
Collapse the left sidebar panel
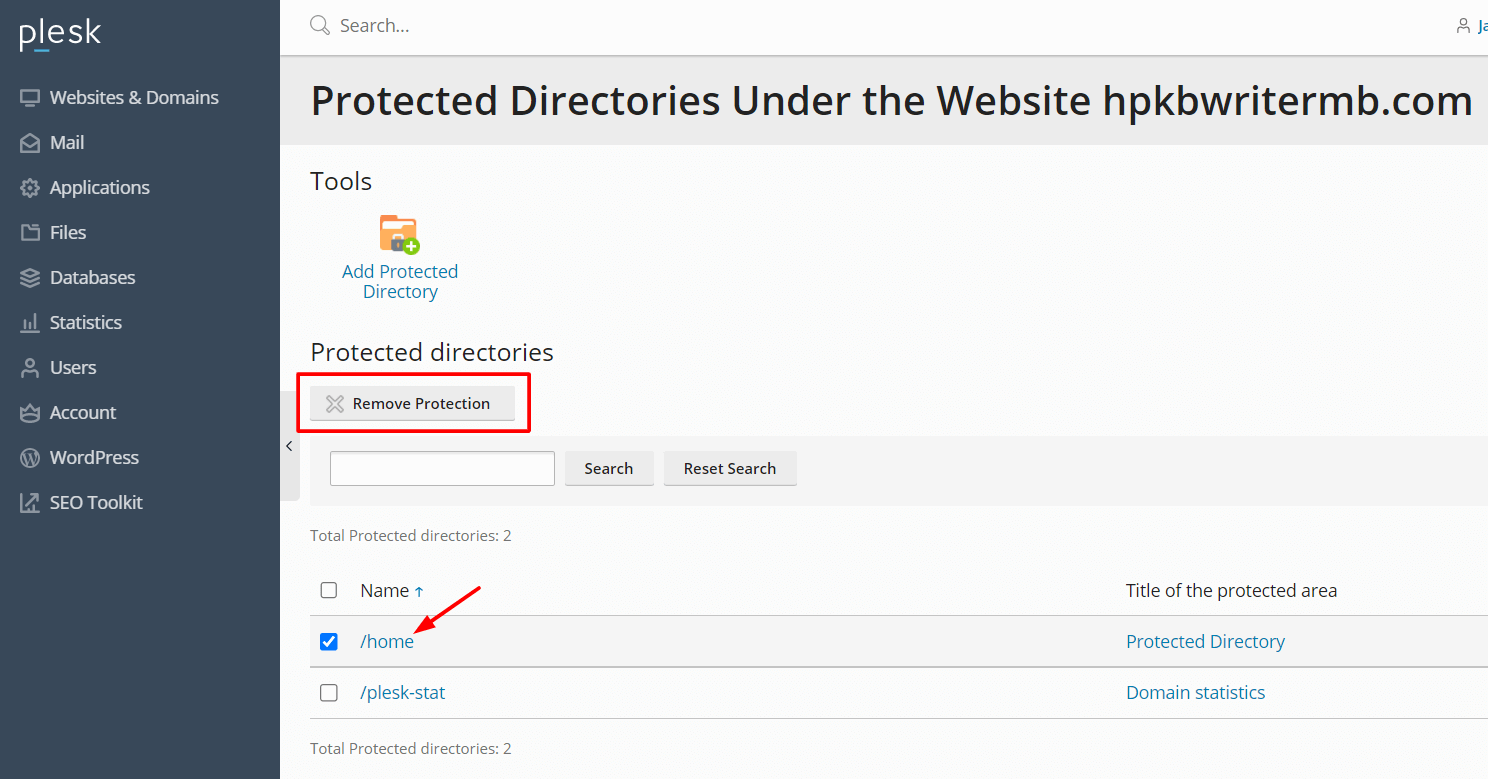tap(289, 446)
